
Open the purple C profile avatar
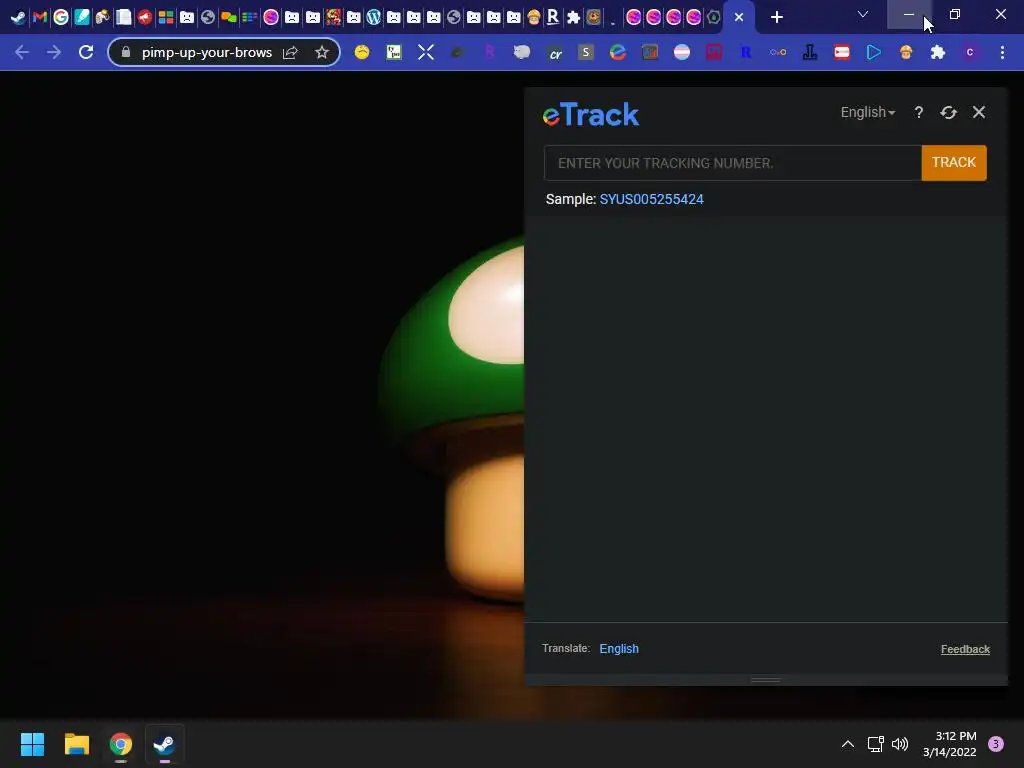coord(970,52)
